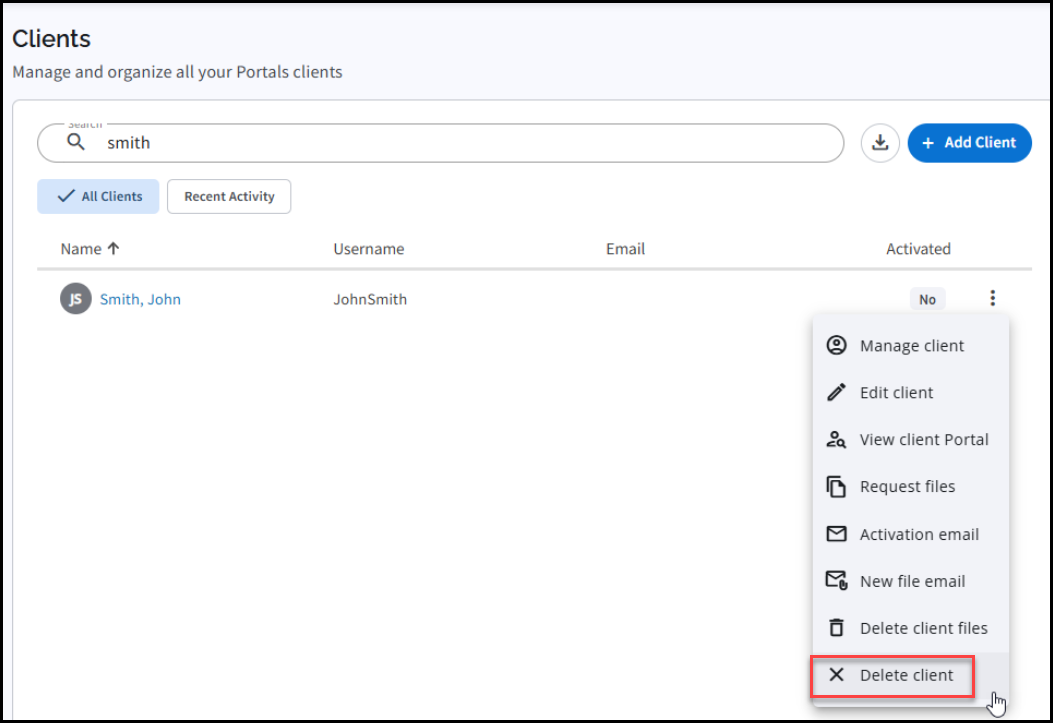Click the search magnifier icon

click(x=76, y=142)
